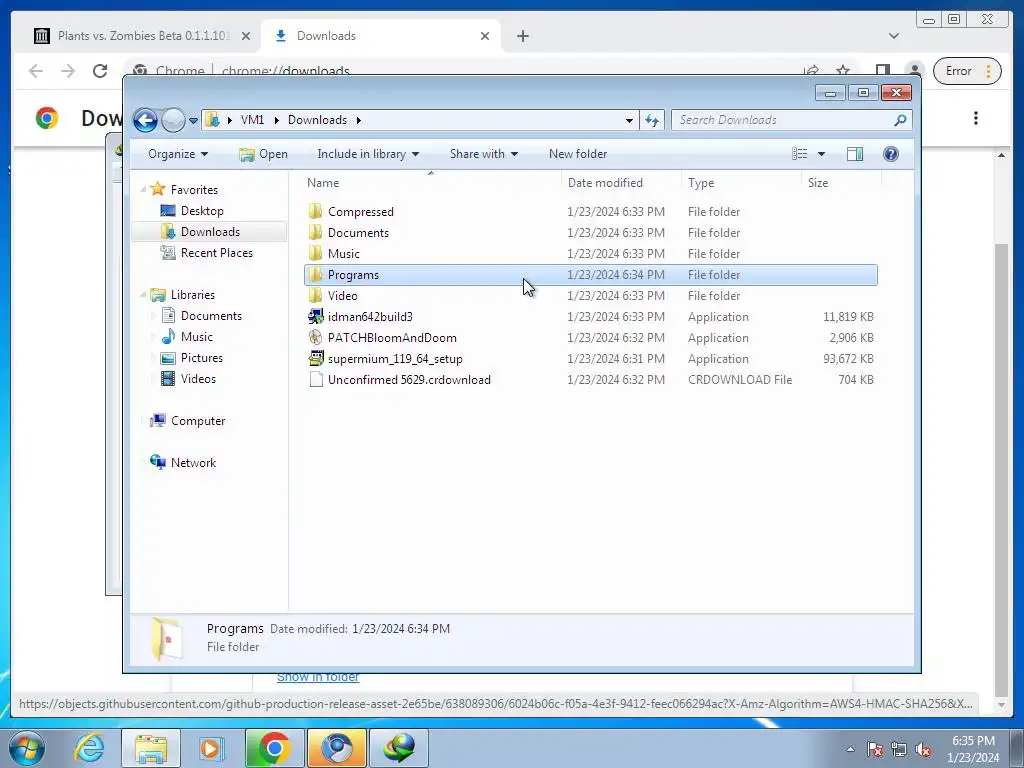Select the Music folder in the file list

click(x=344, y=254)
